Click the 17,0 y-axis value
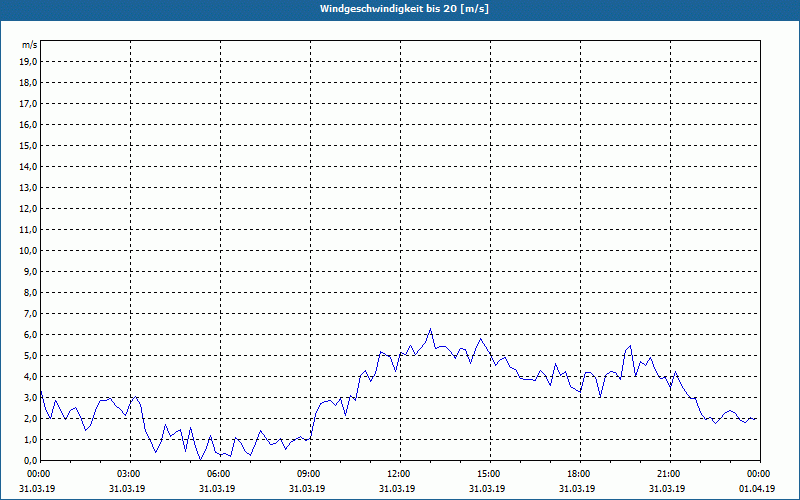This screenshot has height=500, width=800. pos(29,104)
